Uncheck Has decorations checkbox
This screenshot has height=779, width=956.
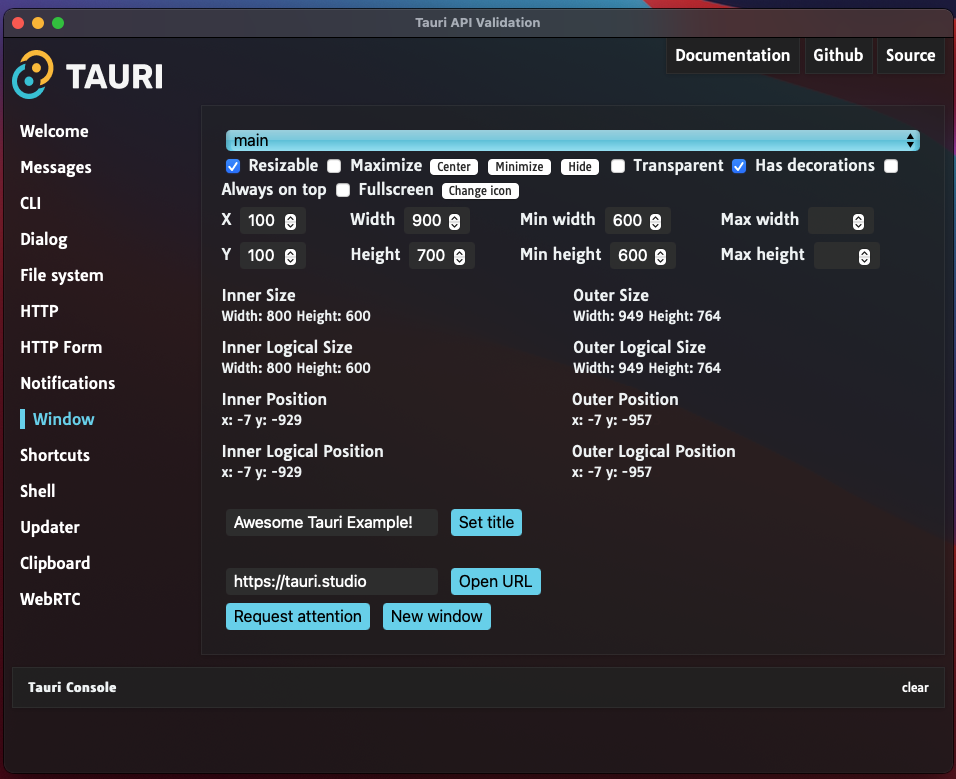(739, 166)
